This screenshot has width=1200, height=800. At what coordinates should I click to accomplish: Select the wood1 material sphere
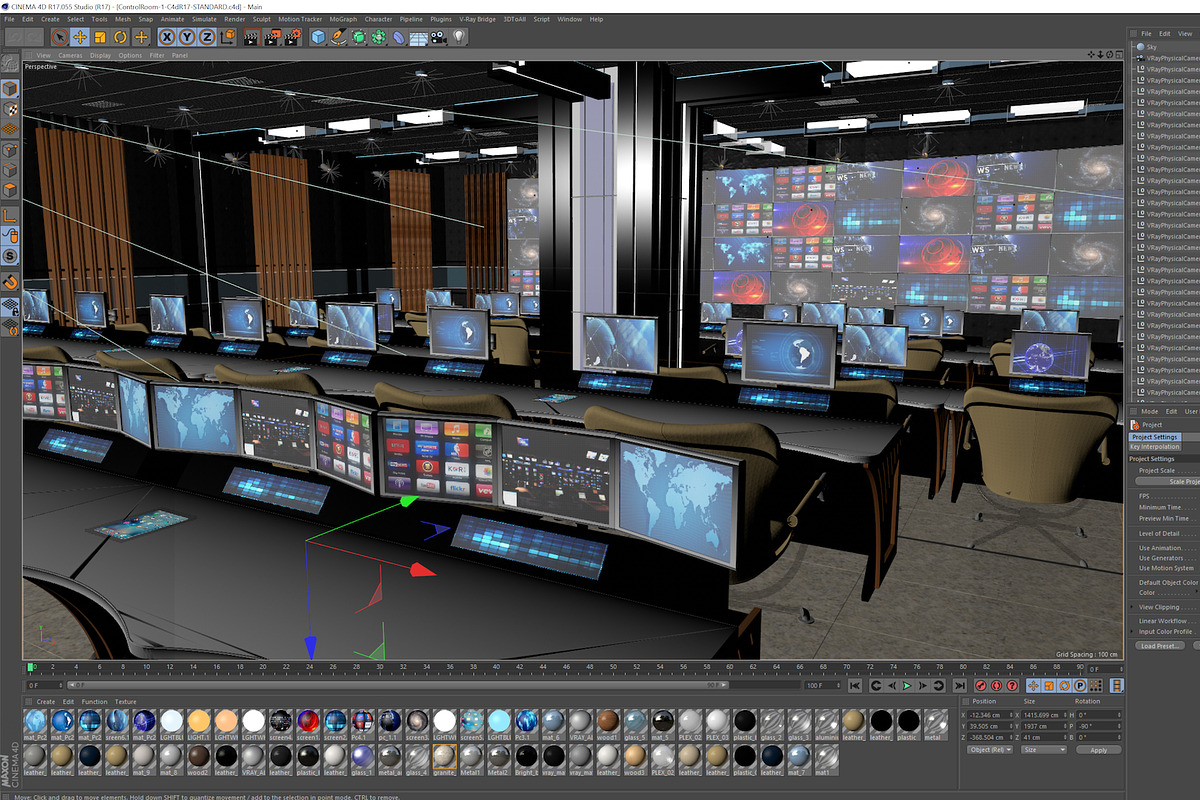(607, 722)
